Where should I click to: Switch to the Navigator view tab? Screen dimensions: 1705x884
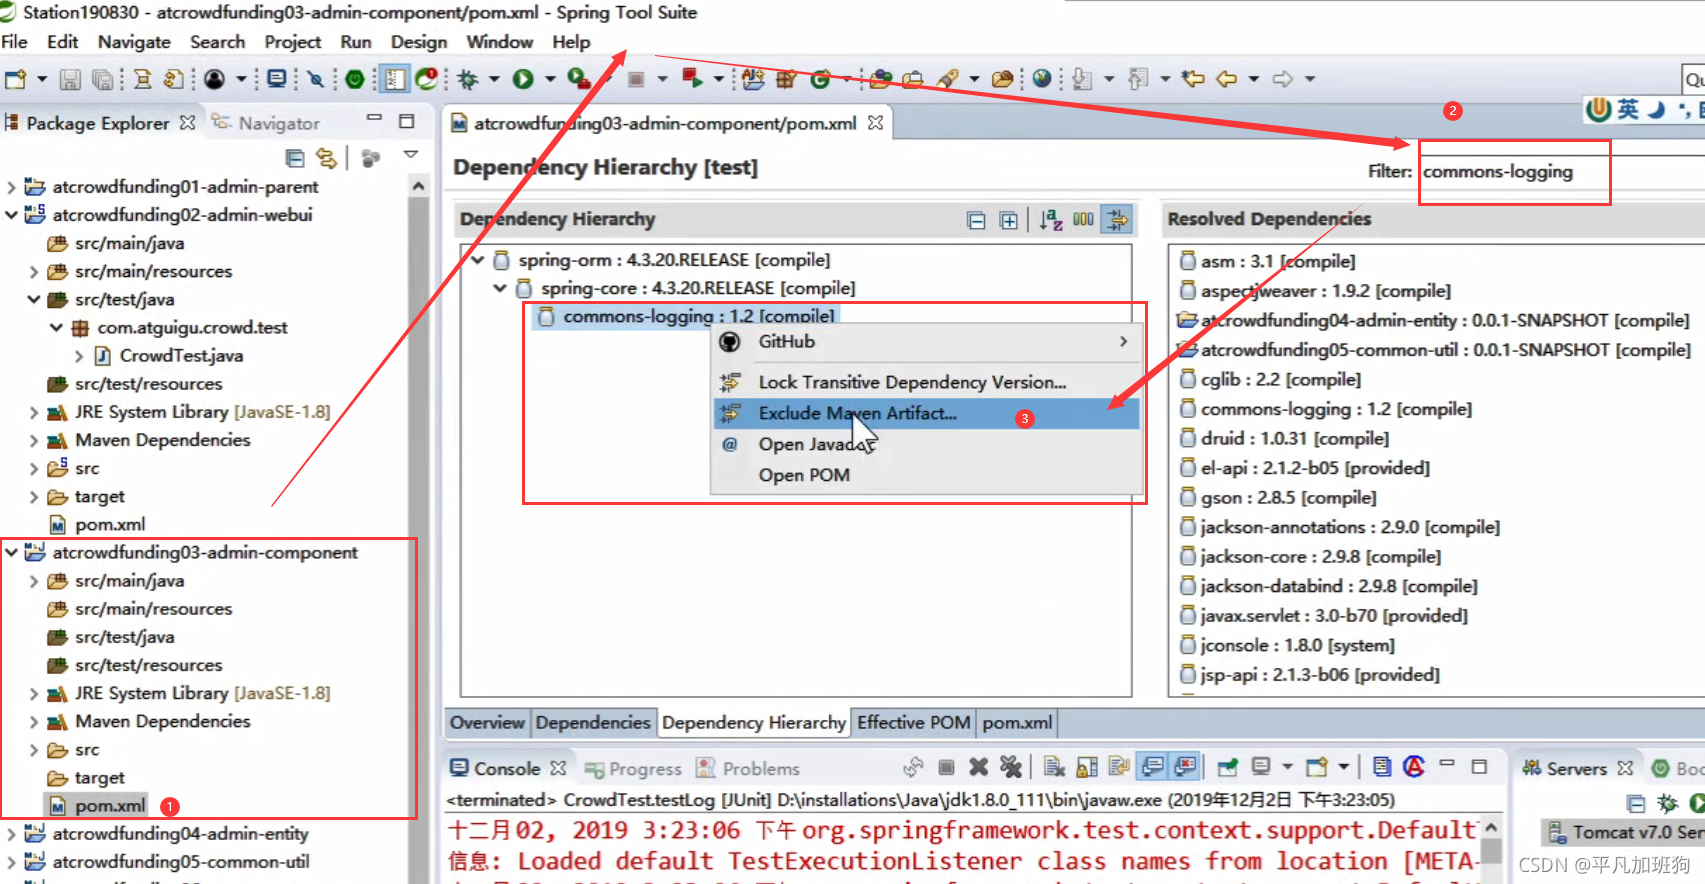click(266, 123)
